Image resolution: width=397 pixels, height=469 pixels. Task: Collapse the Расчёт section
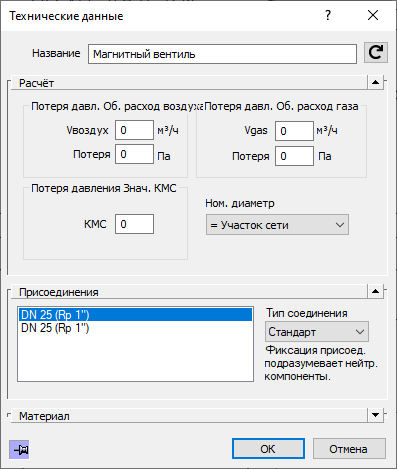[x=376, y=82]
